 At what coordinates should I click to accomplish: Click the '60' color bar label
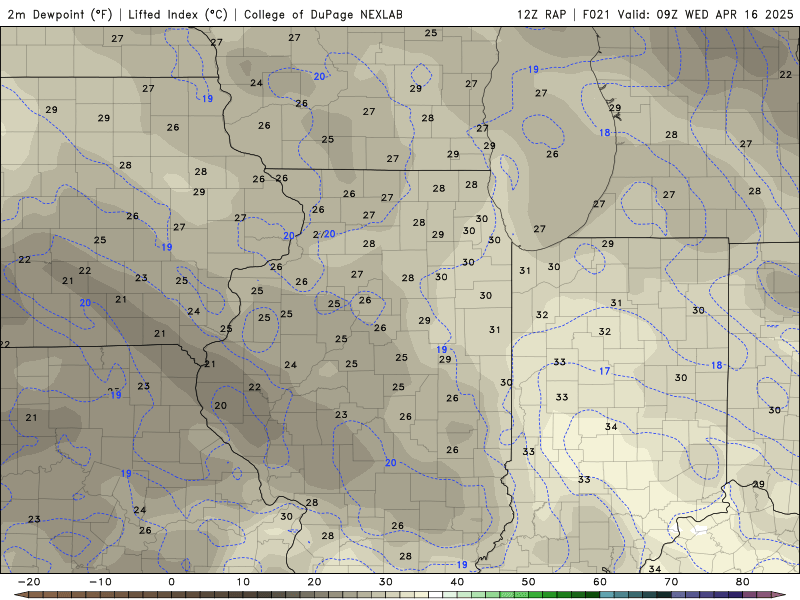coord(600,582)
